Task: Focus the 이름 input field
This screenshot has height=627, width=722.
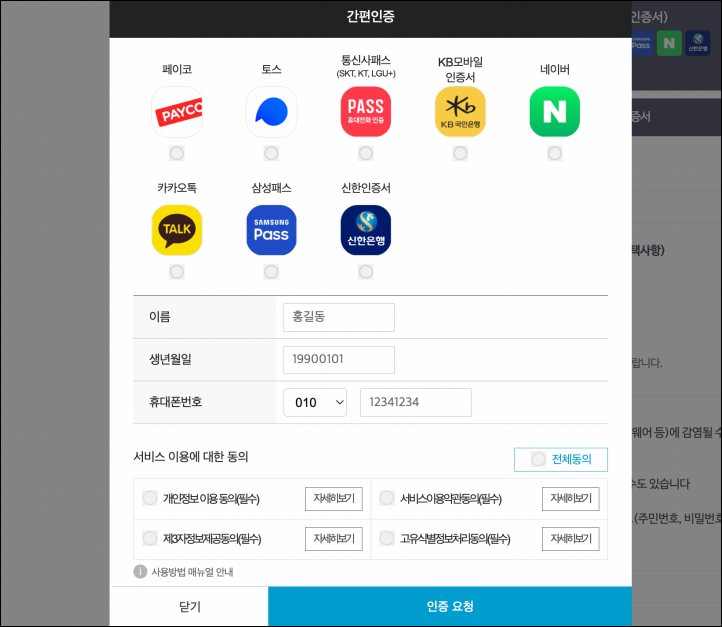Action: 339,317
